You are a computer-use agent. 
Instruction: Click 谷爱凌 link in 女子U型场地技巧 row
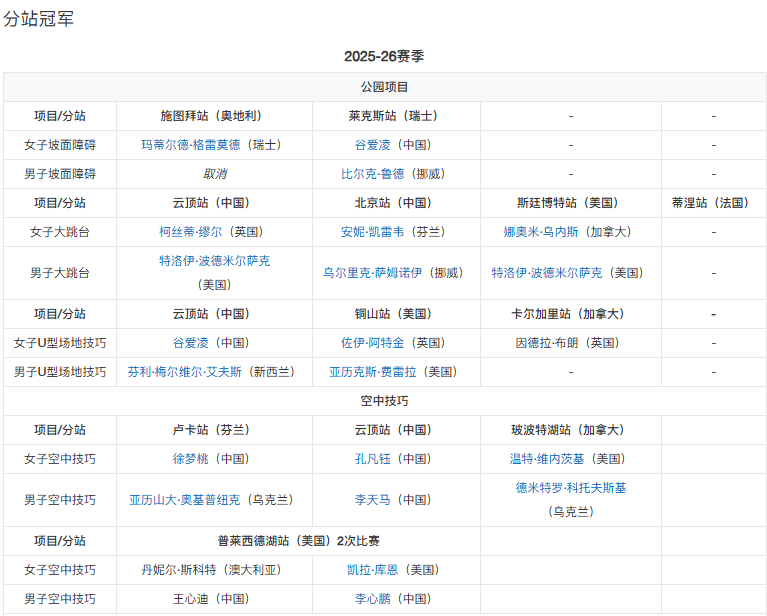tap(191, 342)
